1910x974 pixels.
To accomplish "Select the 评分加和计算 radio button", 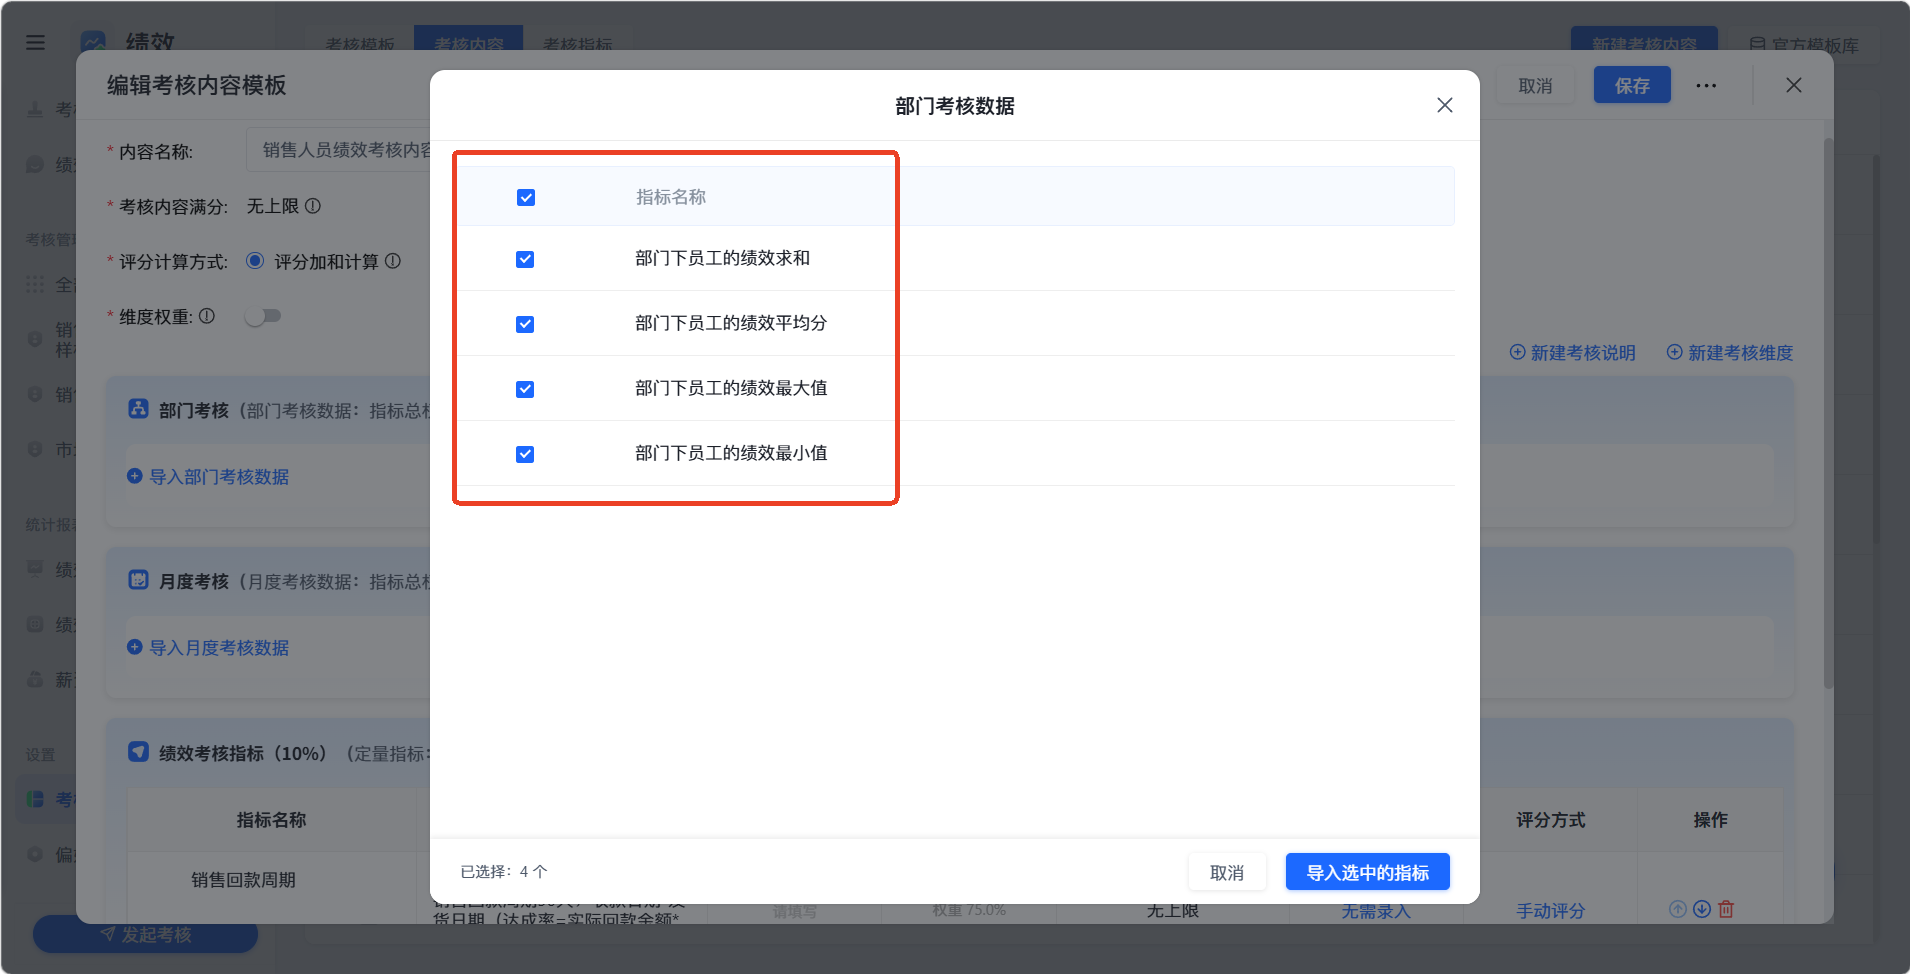I will 255,261.
